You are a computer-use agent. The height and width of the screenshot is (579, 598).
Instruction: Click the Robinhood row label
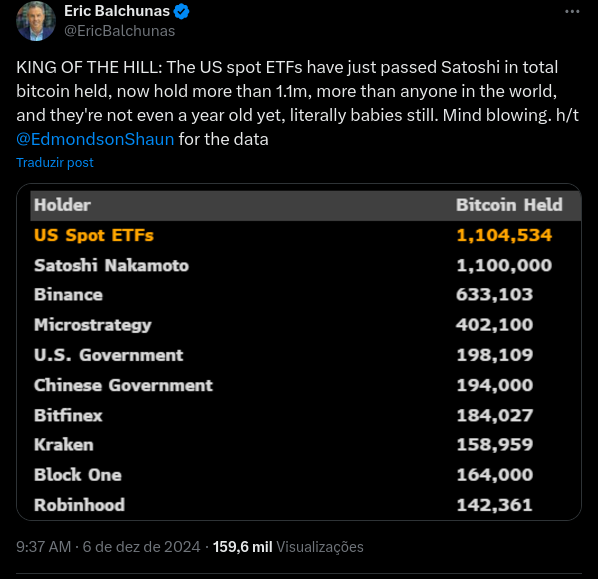tap(79, 505)
